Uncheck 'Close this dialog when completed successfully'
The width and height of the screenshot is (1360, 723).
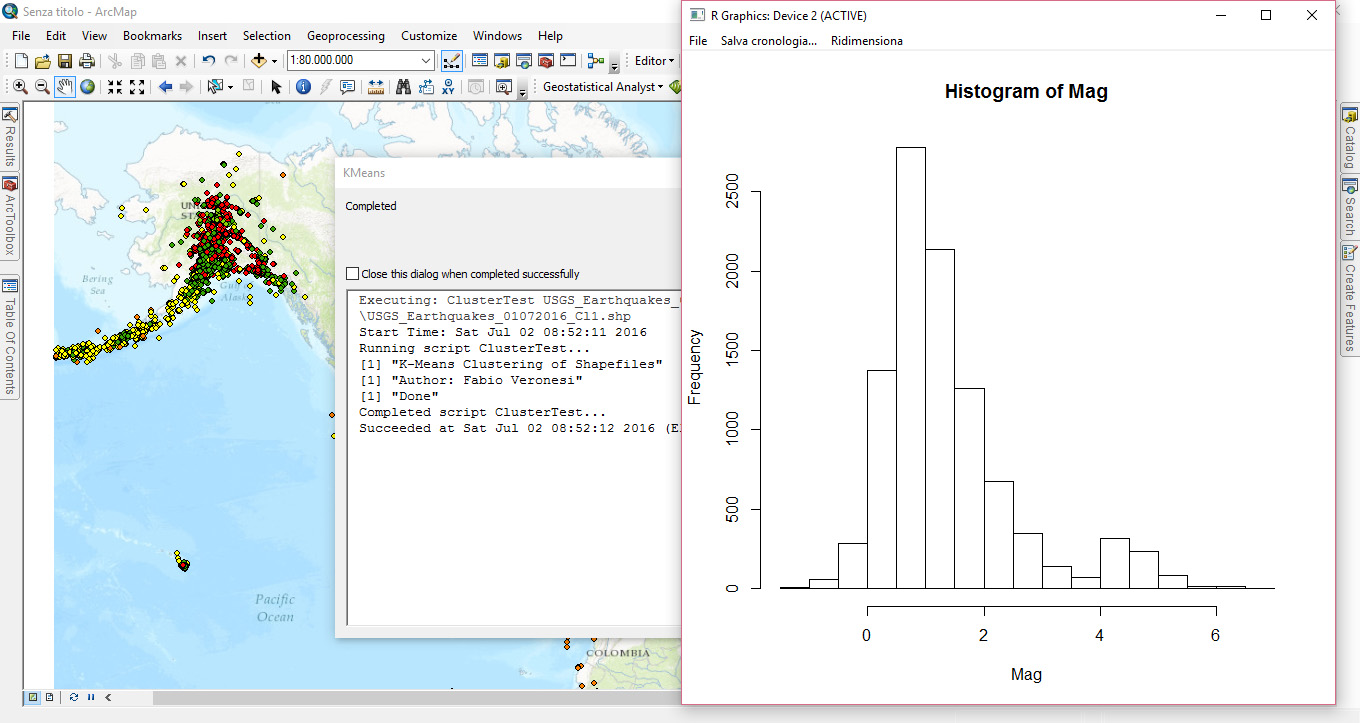coord(351,273)
